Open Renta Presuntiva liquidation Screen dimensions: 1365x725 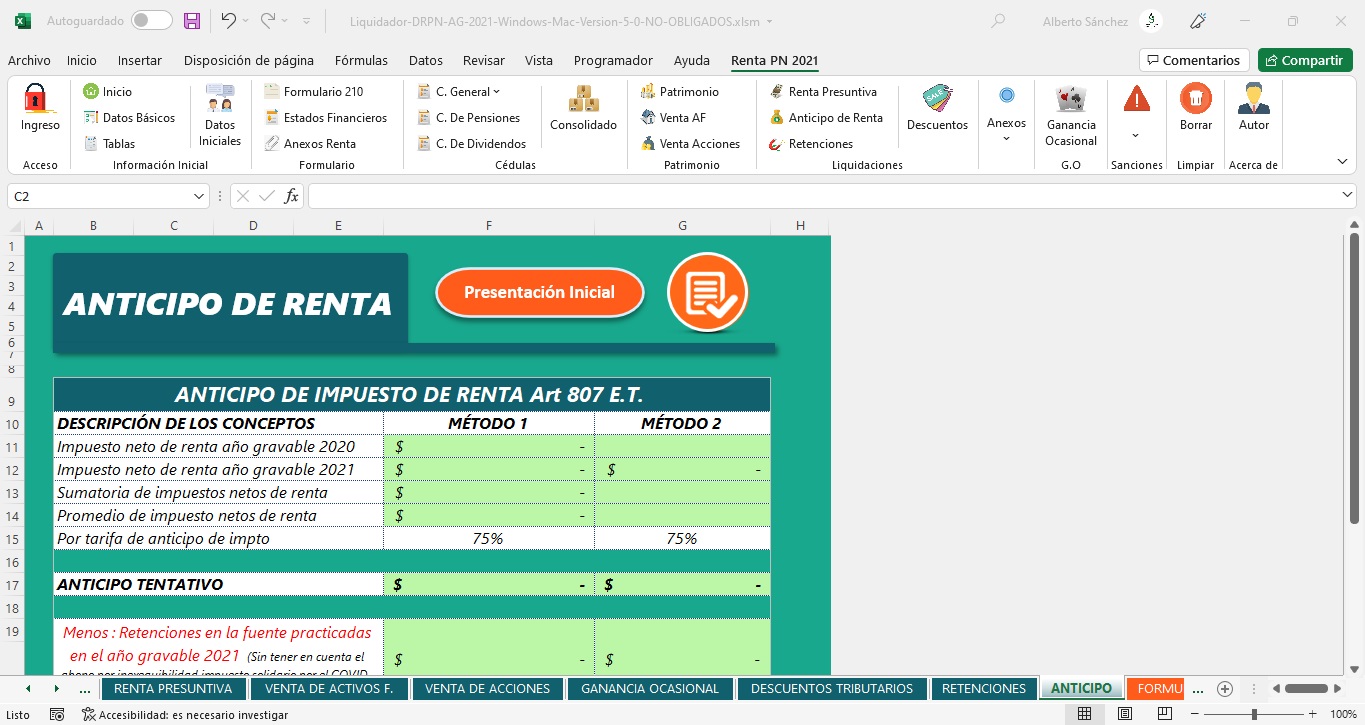(823, 91)
